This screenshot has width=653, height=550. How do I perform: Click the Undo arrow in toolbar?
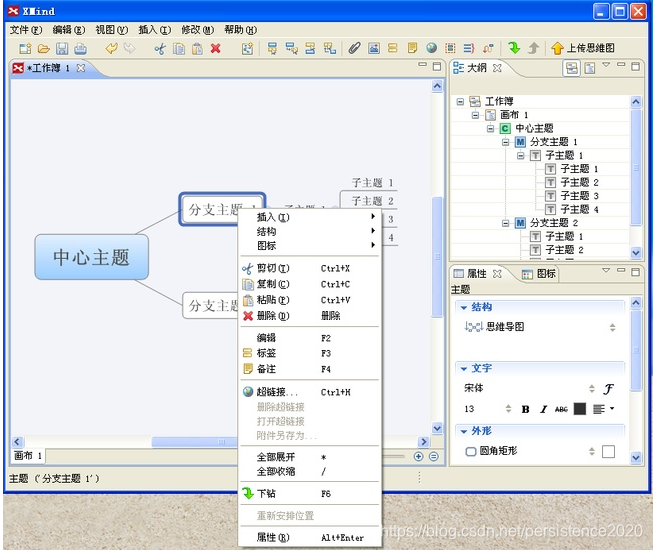111,48
